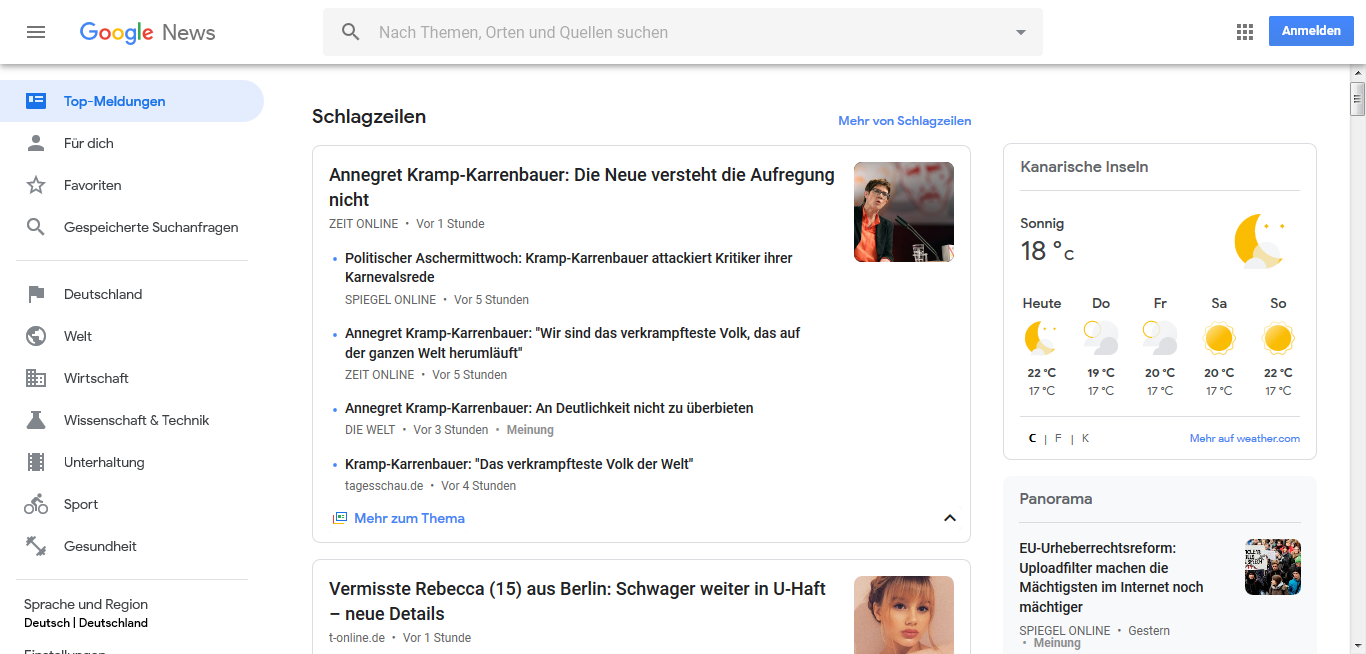Click the Kanarische Inseln weather title
Viewport: 1366px width, 654px height.
(x=1084, y=167)
